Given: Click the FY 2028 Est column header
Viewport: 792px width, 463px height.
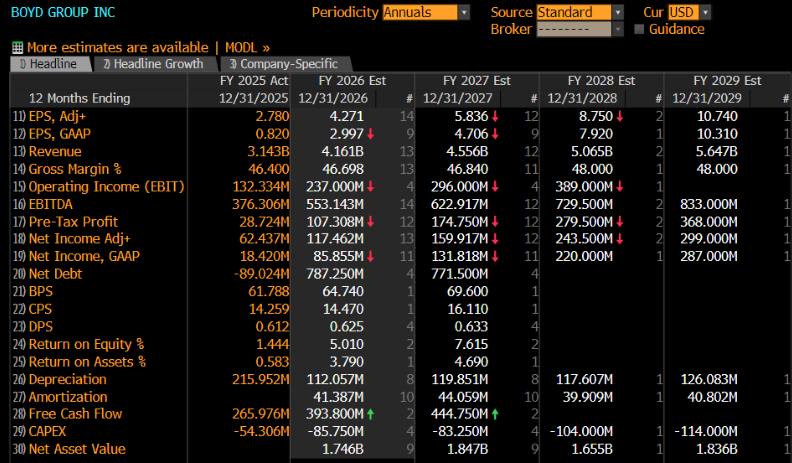Looking at the screenshot, I should coord(602,81).
